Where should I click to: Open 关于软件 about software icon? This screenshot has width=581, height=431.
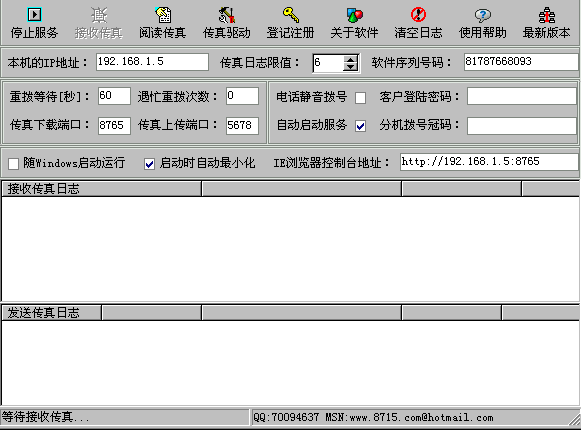(355, 15)
